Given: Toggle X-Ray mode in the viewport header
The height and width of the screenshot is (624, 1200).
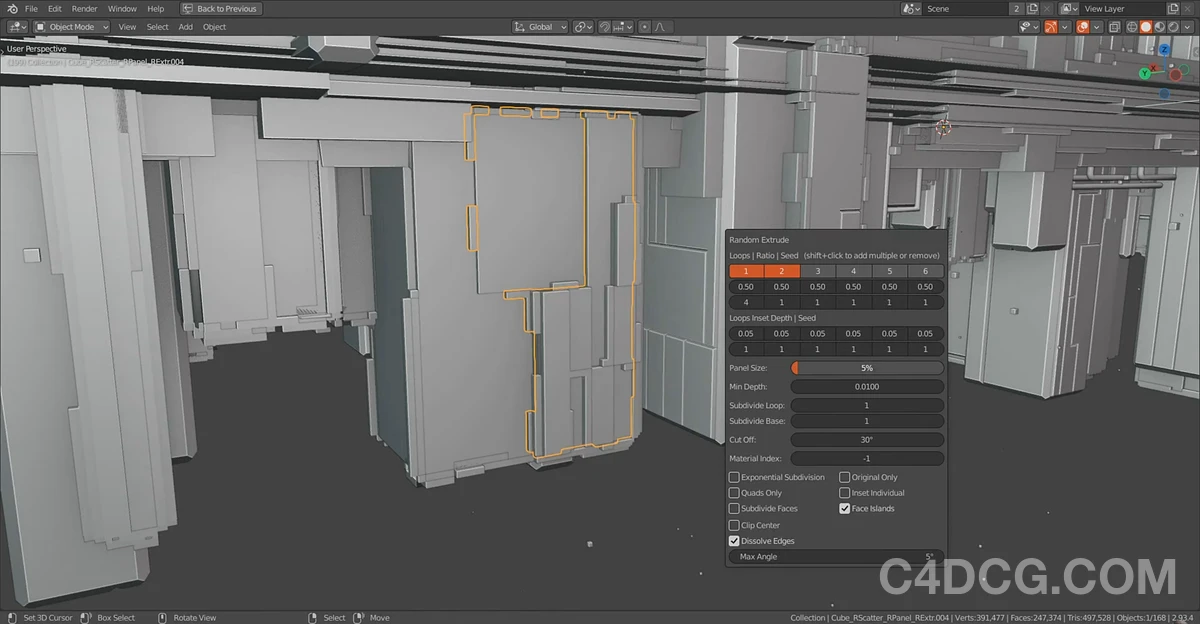Looking at the screenshot, I should (1114, 27).
